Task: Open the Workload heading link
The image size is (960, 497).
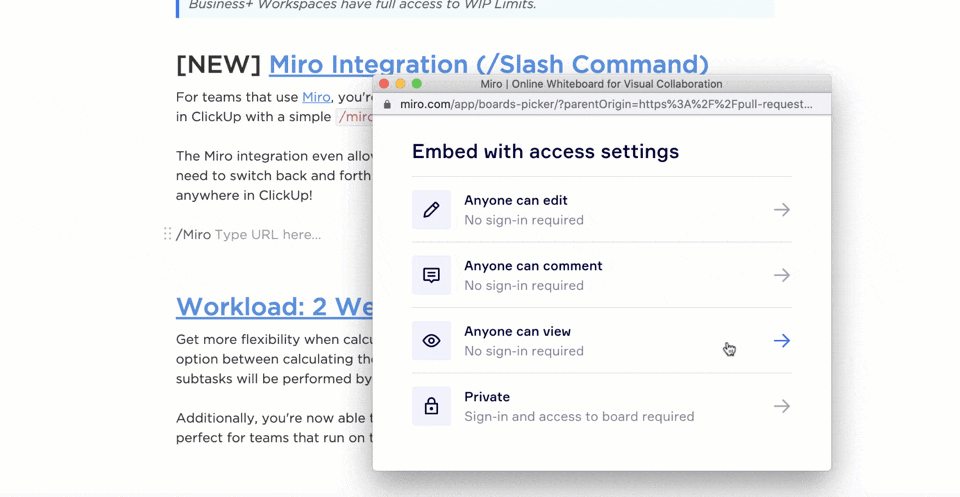Action: point(274,307)
